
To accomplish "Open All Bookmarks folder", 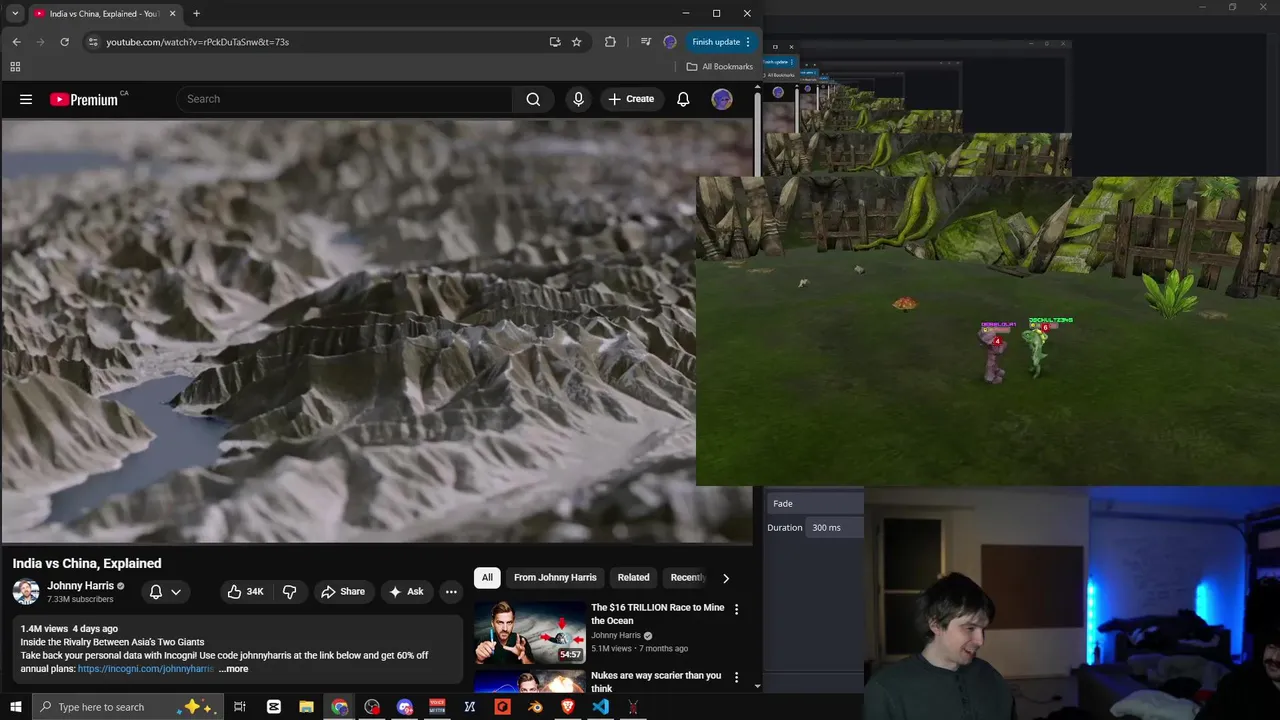I will [x=720, y=67].
